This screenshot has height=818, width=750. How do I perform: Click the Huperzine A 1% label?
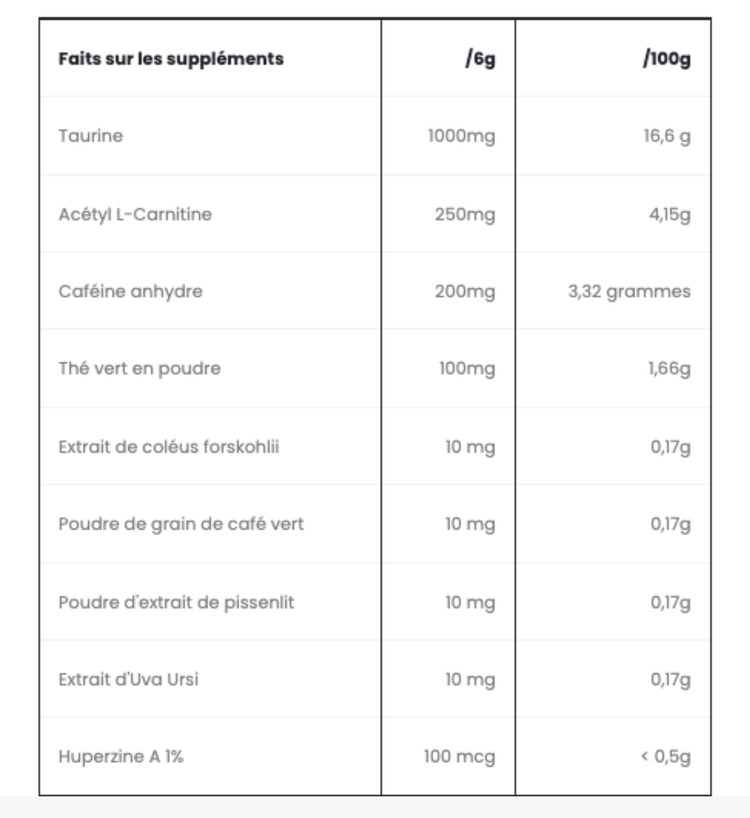pyautogui.click(x=121, y=756)
